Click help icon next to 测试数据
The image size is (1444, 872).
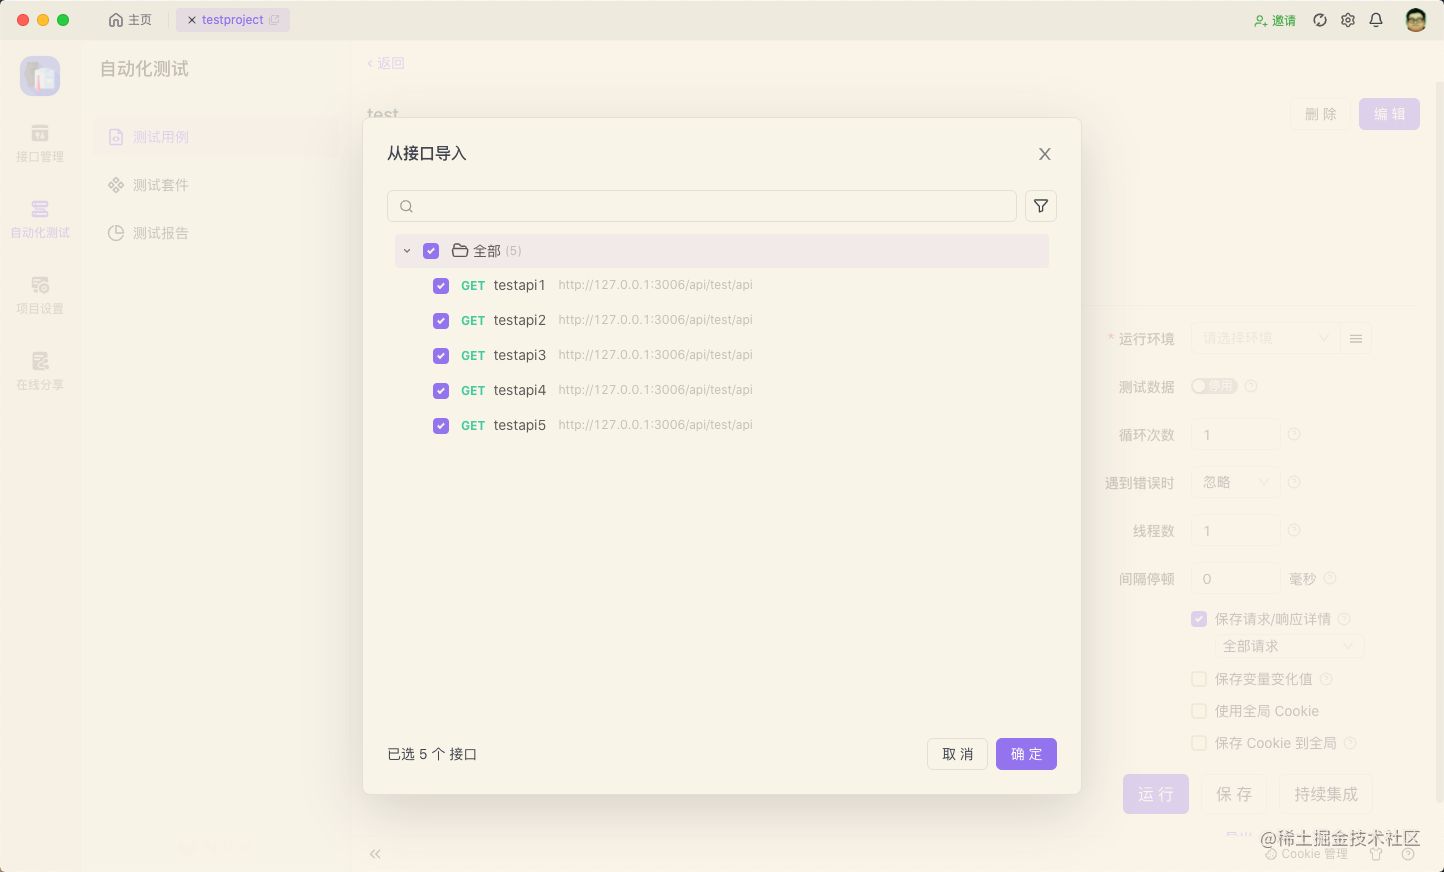(1251, 386)
